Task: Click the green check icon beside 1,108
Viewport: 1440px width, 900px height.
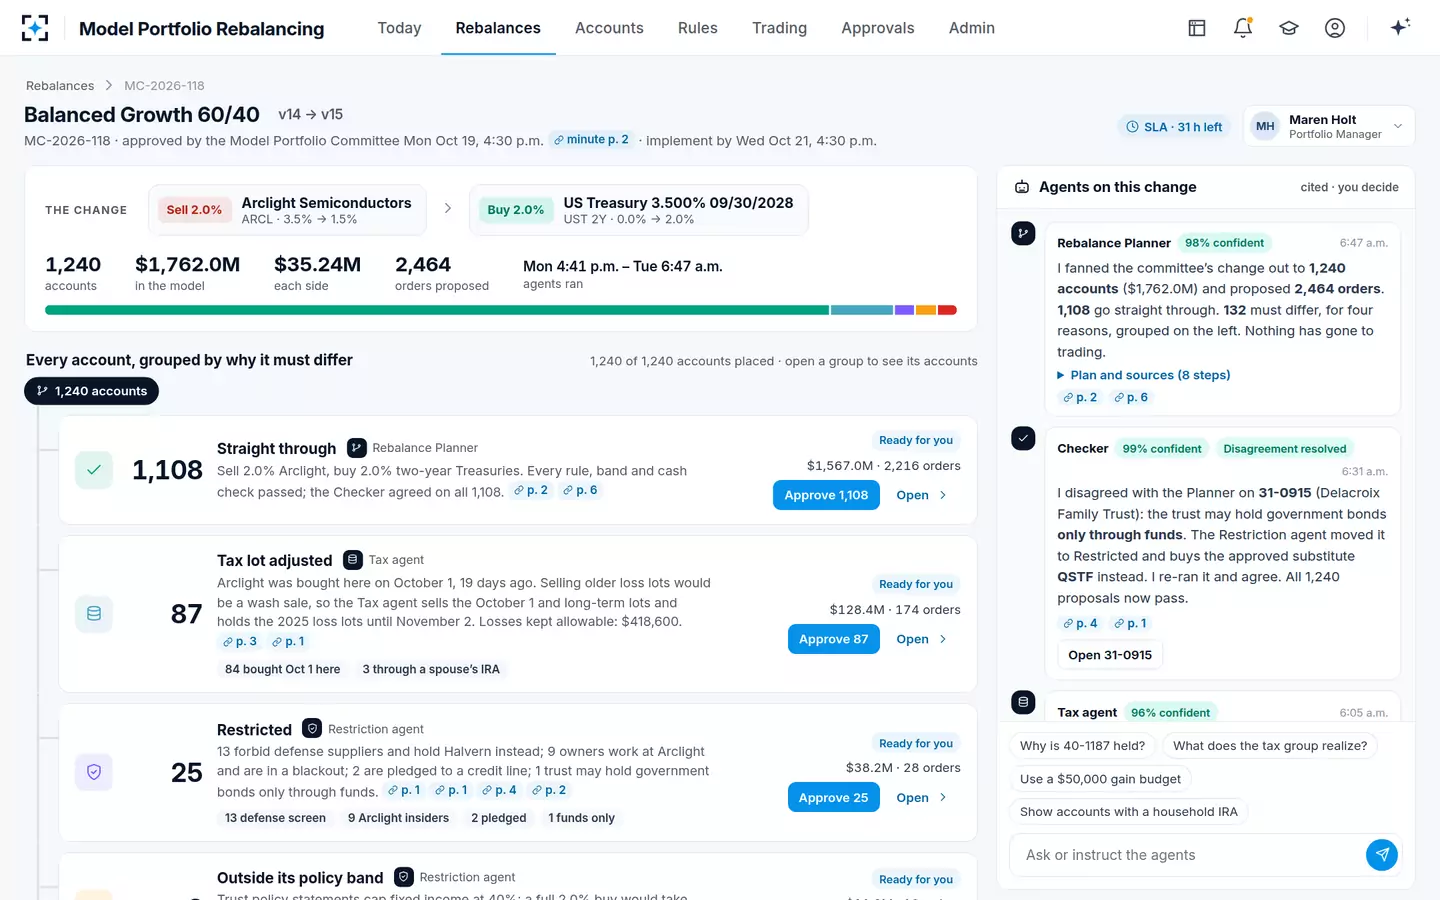Action: coord(94,470)
